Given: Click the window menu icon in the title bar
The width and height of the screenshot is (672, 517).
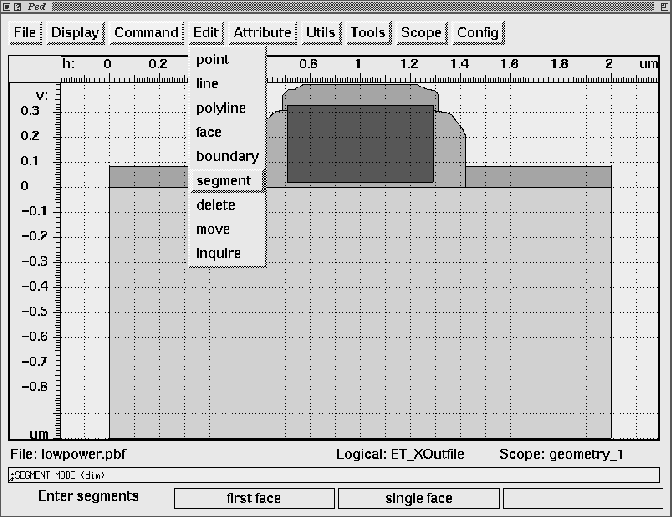Looking at the screenshot, I should pos(6,6).
